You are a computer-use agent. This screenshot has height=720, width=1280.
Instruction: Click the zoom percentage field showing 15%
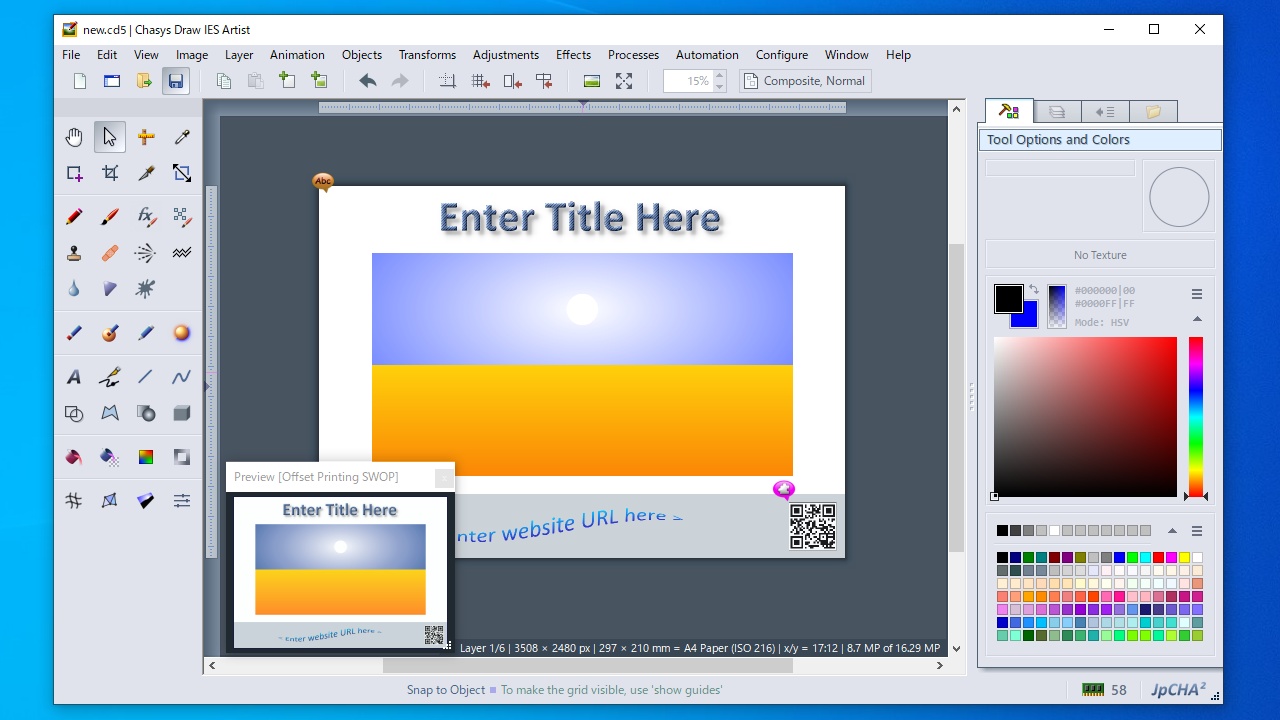click(x=688, y=81)
